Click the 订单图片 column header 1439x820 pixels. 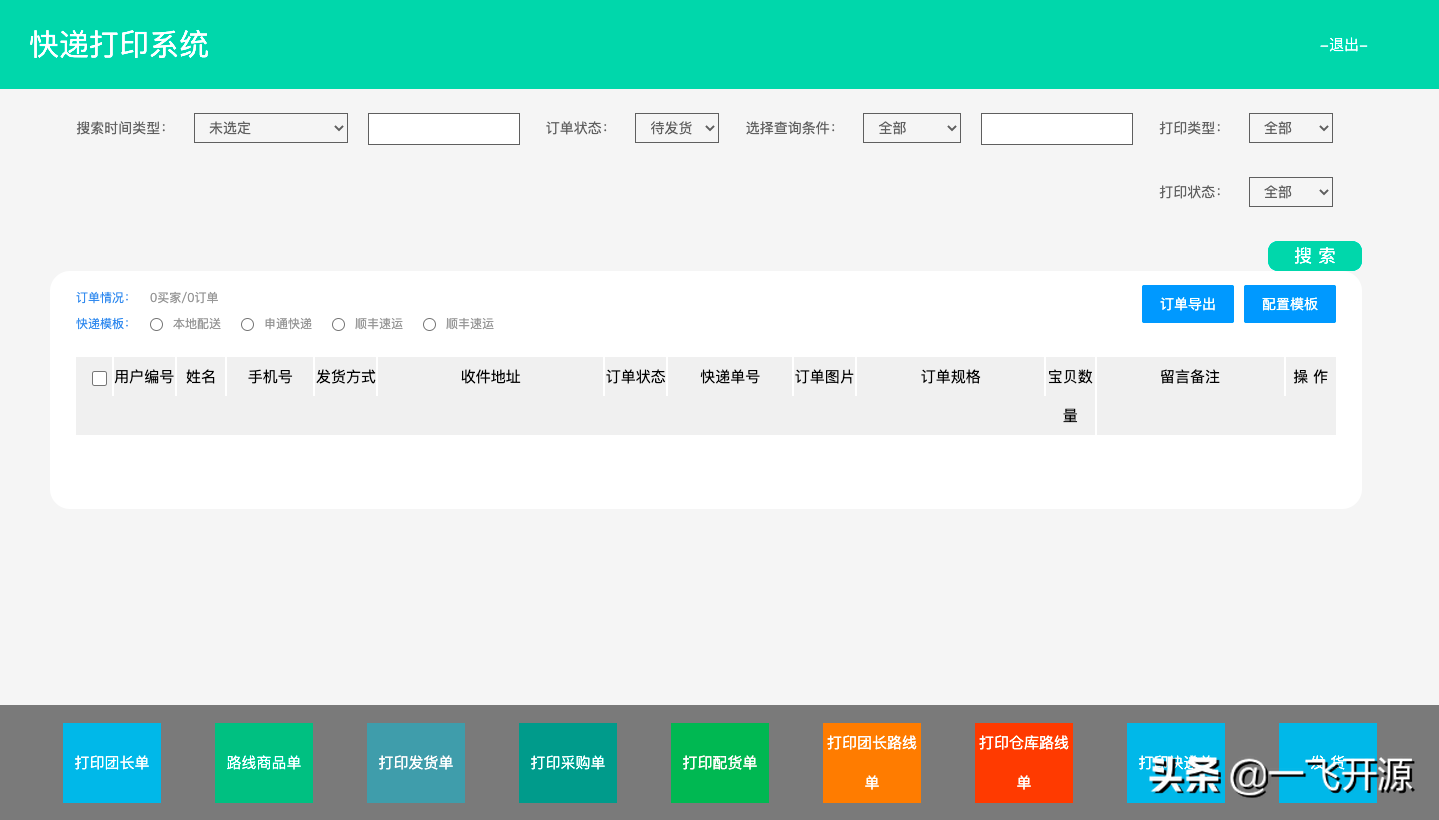[825, 377]
